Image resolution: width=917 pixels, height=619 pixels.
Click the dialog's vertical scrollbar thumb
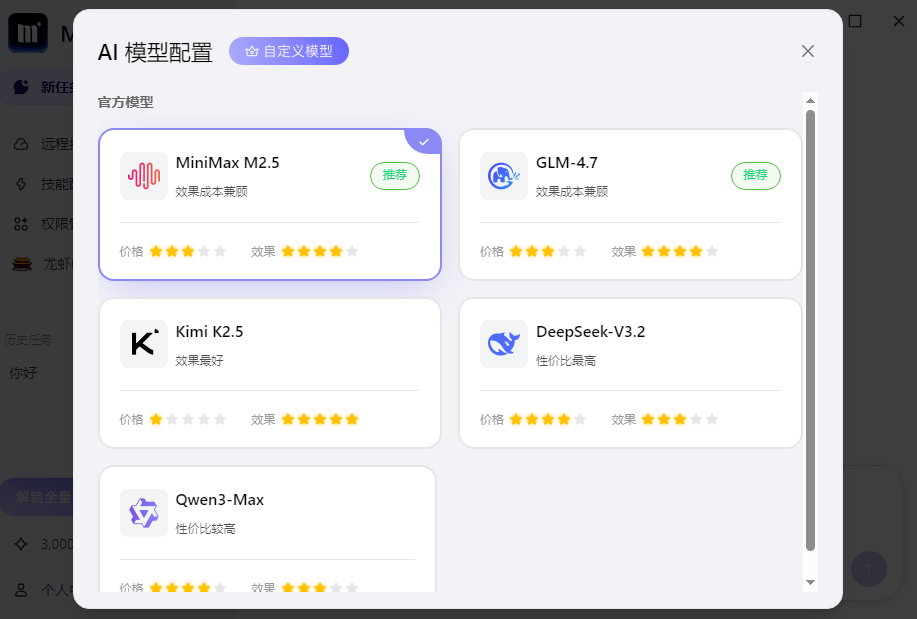click(x=810, y=331)
